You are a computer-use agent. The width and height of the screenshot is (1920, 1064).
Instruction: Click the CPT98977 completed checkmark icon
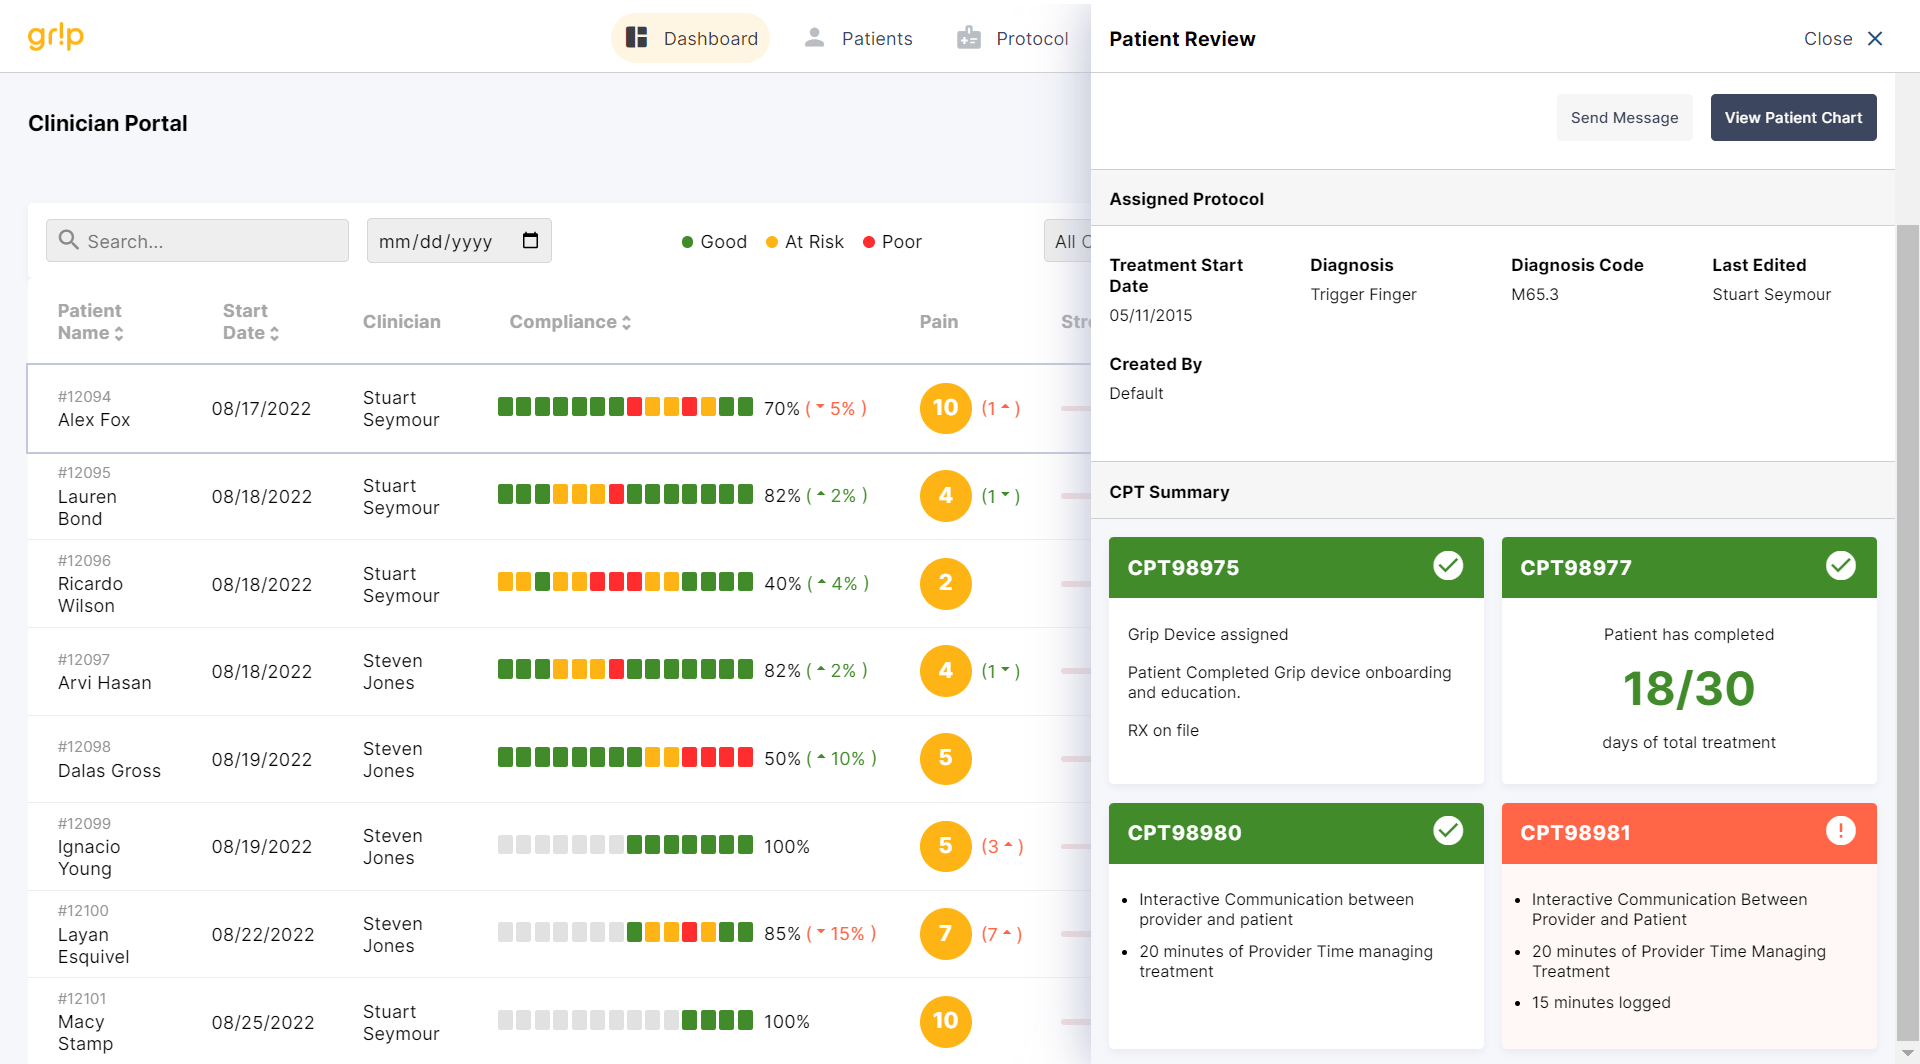coord(1840,566)
